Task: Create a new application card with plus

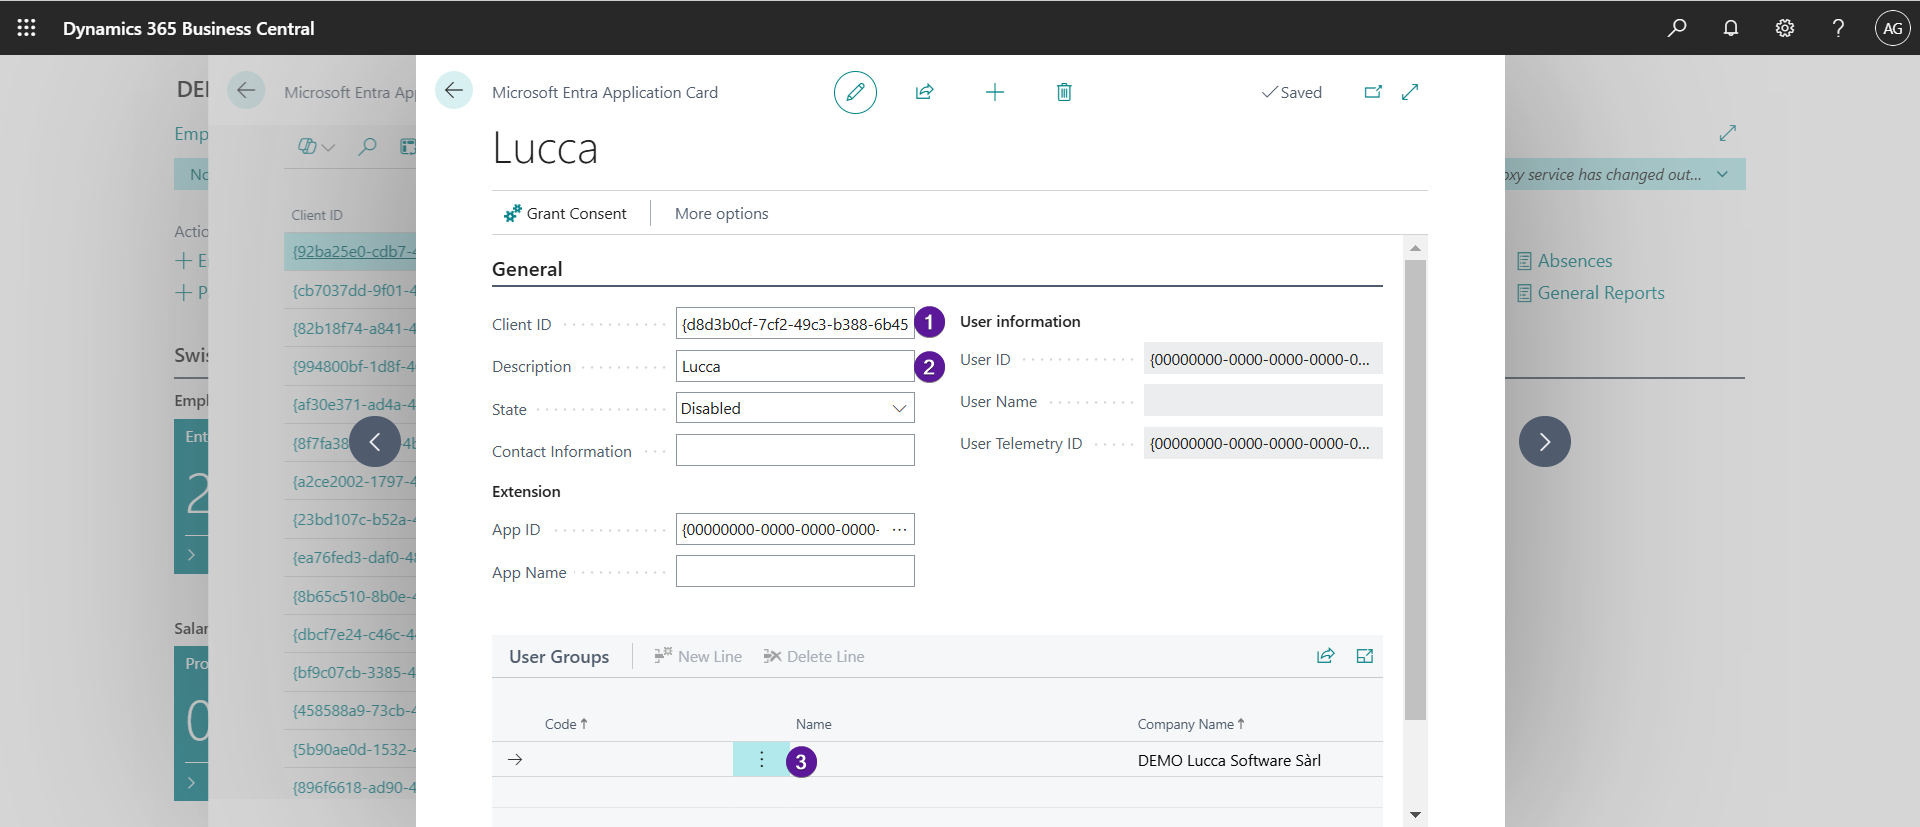Action: [995, 92]
